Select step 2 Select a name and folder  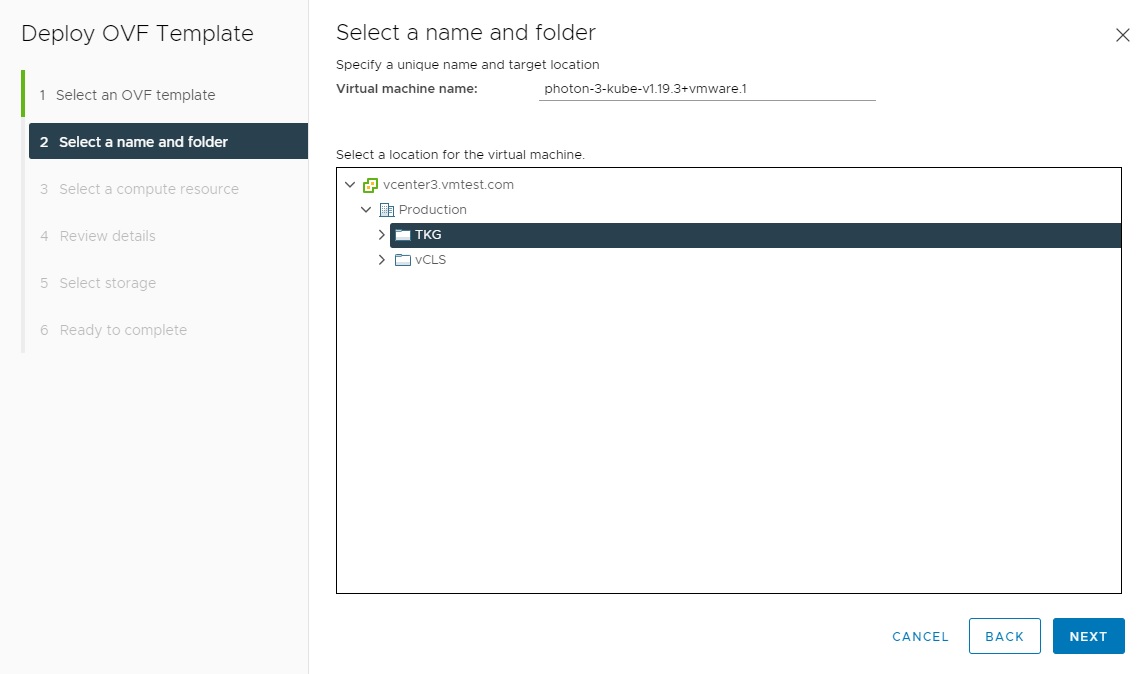[x=143, y=142]
